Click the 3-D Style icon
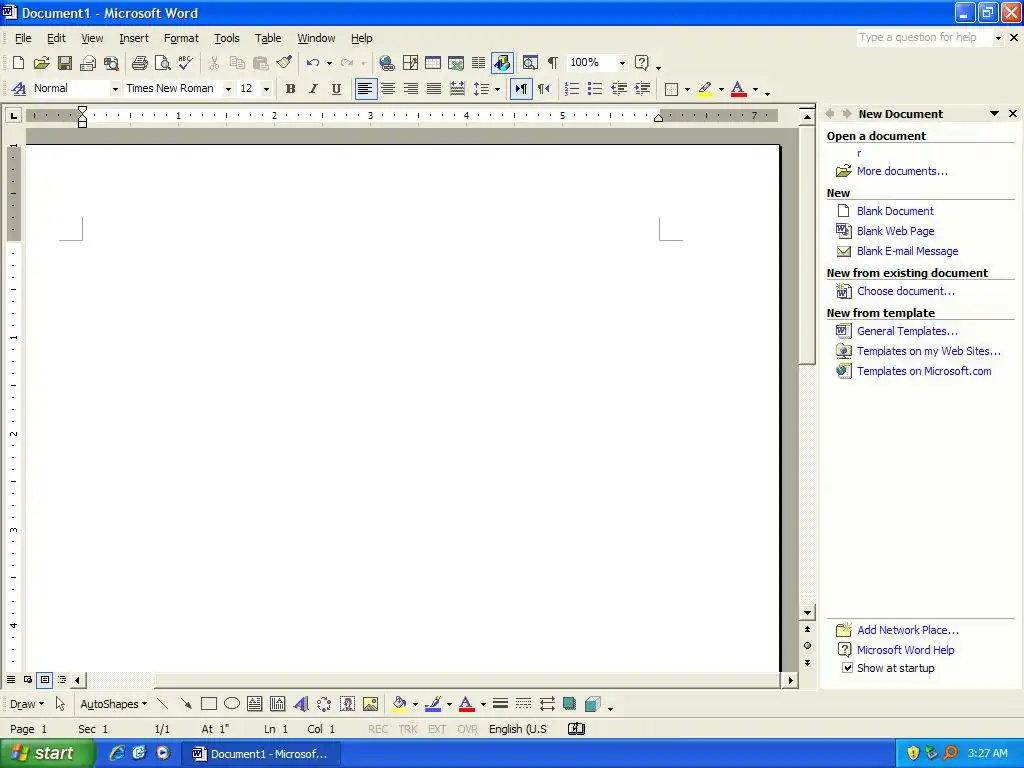The width and height of the screenshot is (1024, 768). point(593,704)
